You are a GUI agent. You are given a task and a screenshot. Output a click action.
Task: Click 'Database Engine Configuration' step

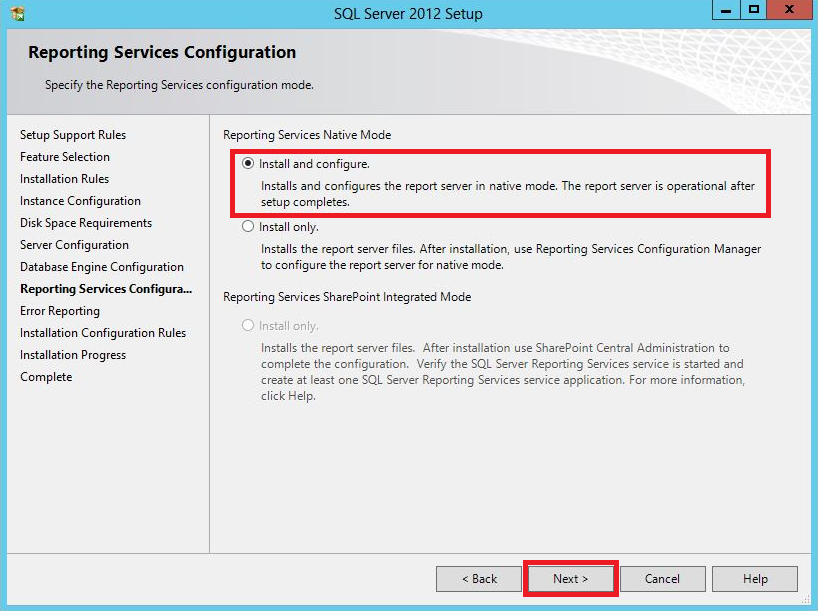102,267
